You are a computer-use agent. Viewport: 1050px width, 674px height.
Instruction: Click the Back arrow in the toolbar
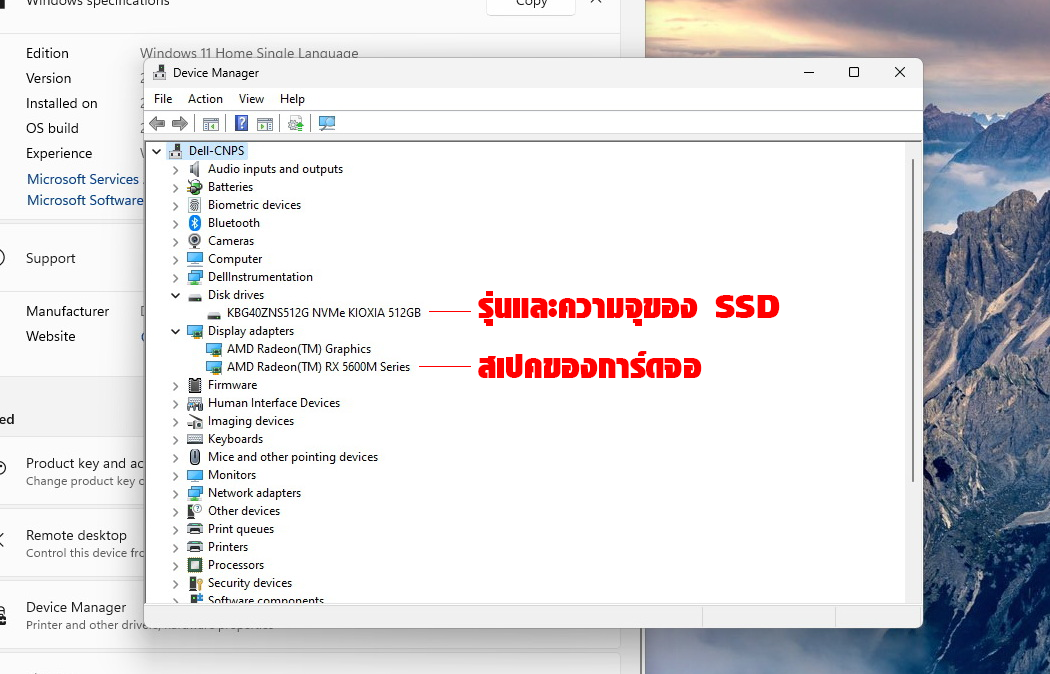pos(157,124)
